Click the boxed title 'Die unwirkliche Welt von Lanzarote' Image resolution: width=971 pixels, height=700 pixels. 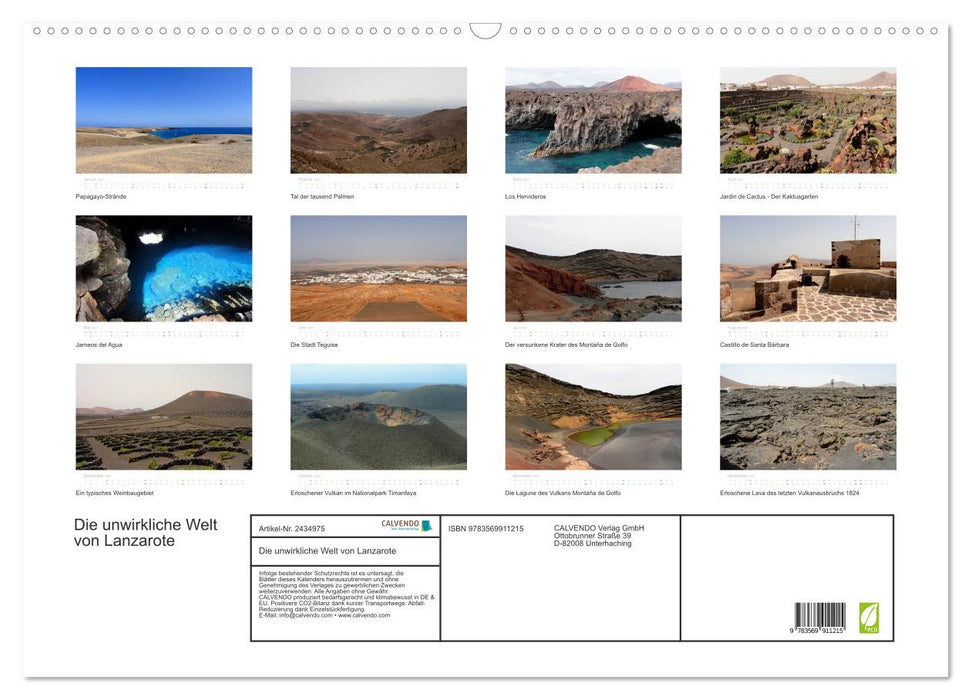(x=327, y=551)
